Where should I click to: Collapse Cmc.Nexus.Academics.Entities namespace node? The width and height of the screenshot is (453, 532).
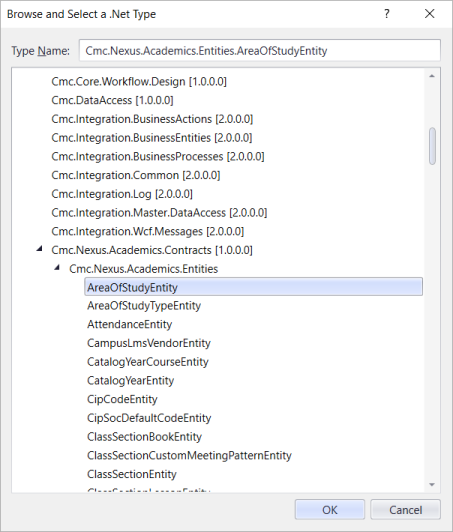point(57,268)
